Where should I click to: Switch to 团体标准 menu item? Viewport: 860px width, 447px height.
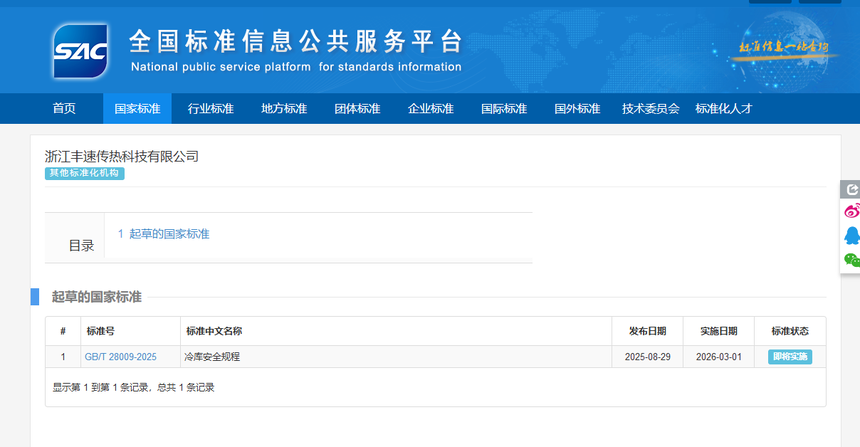[357, 109]
